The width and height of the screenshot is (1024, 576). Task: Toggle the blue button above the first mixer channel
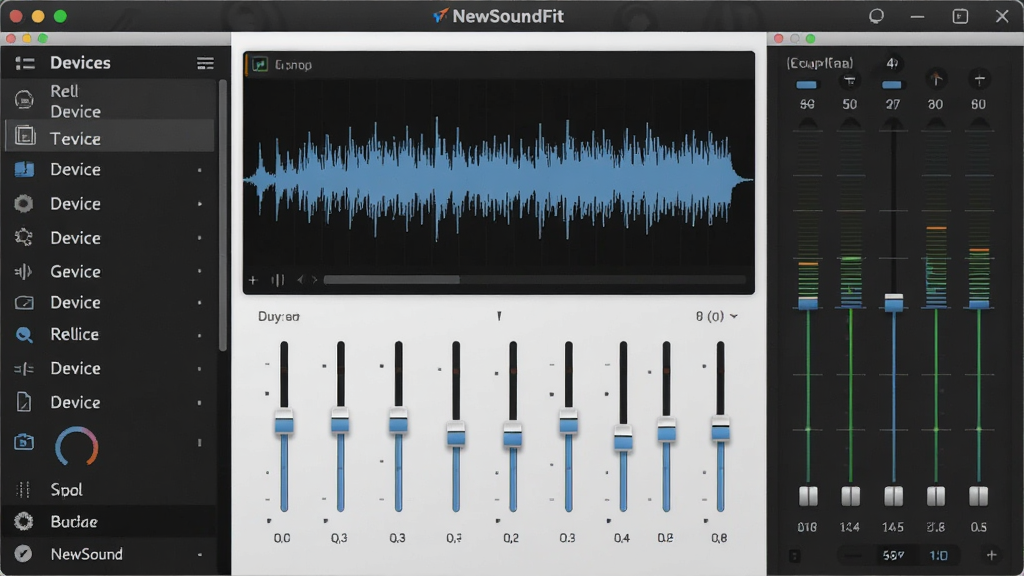[x=807, y=85]
